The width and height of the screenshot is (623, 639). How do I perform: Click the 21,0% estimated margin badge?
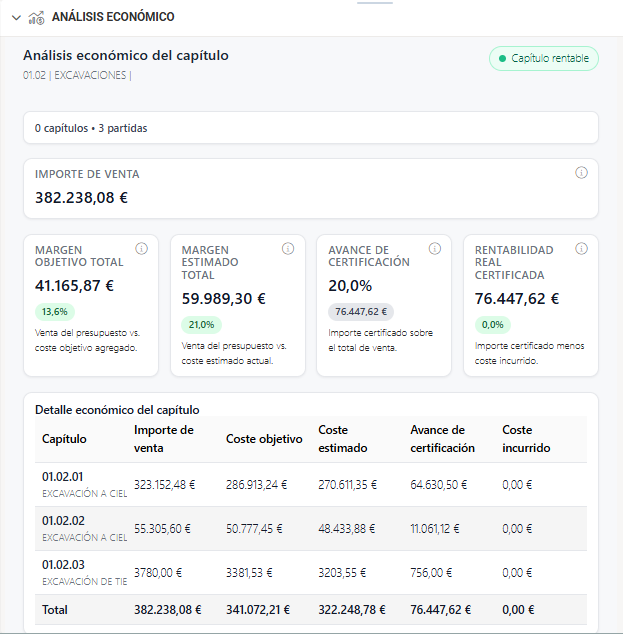coord(202,324)
